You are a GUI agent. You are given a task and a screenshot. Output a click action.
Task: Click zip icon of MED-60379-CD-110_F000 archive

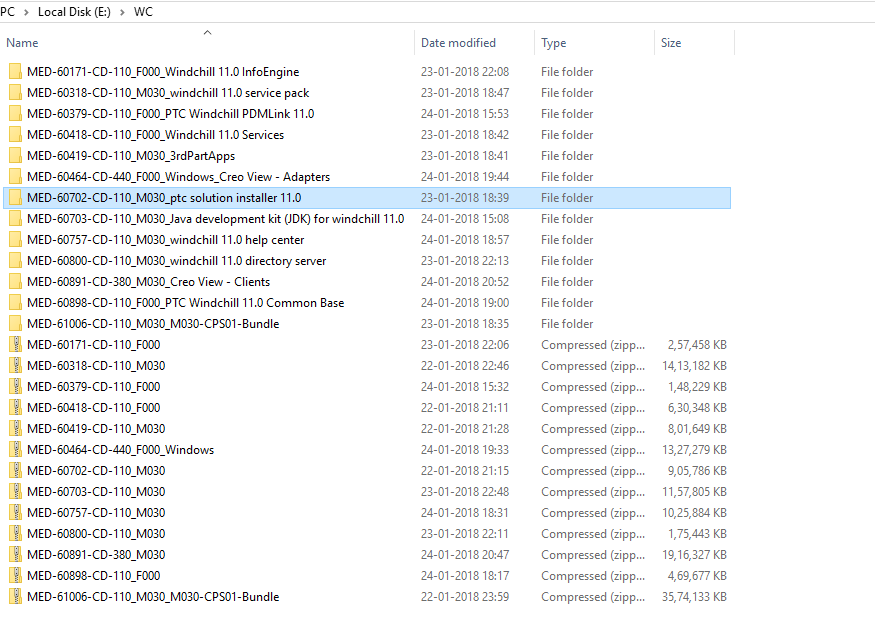click(16, 387)
